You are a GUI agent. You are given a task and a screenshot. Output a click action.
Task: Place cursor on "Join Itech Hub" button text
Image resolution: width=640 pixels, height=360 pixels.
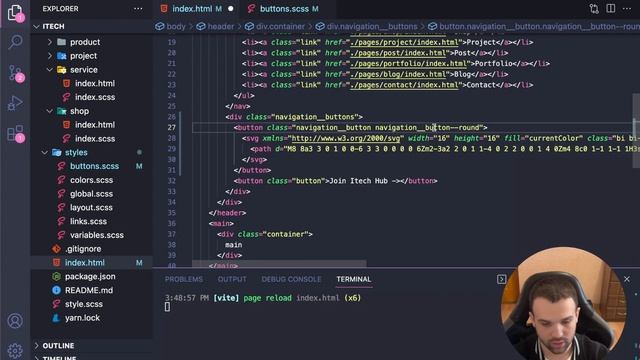(358, 181)
